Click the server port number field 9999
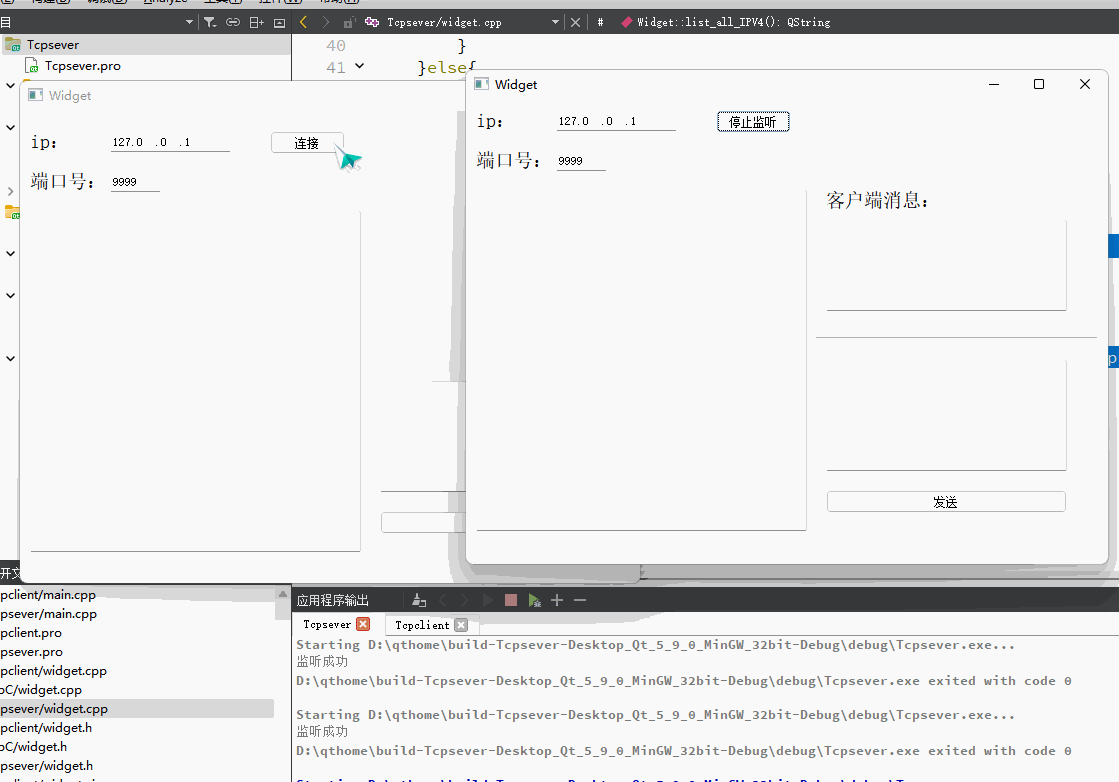Screen dimensions: 1119x782 tap(580, 161)
